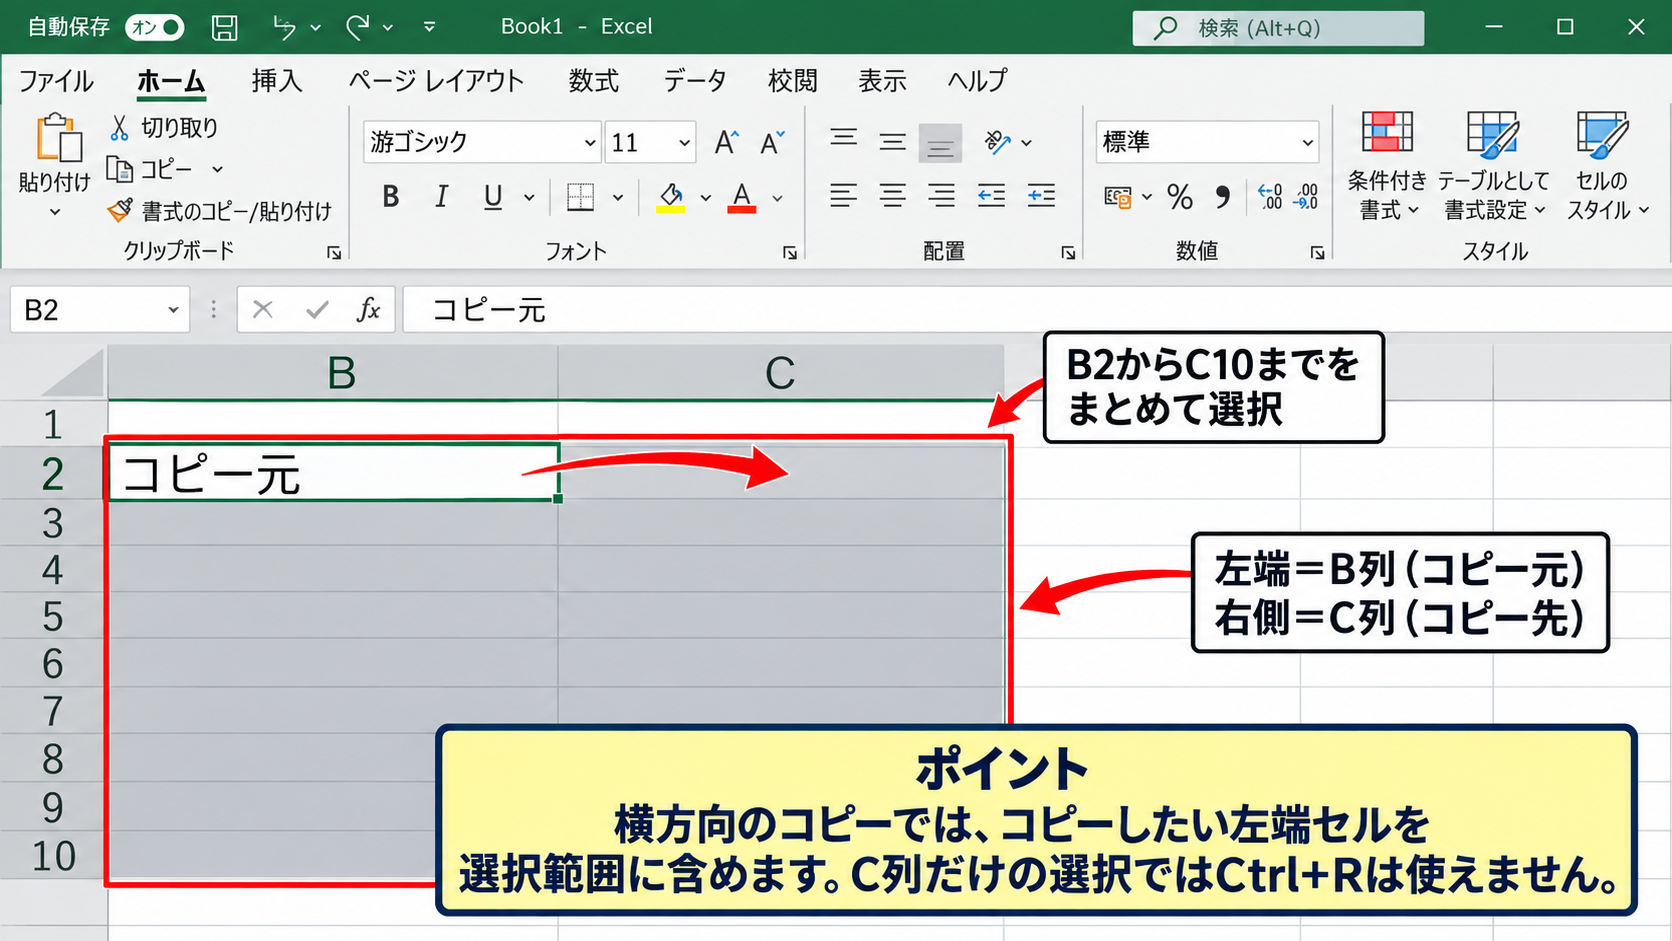Click the fx insert function icon
Image resolution: width=1672 pixels, height=941 pixels.
click(x=368, y=310)
